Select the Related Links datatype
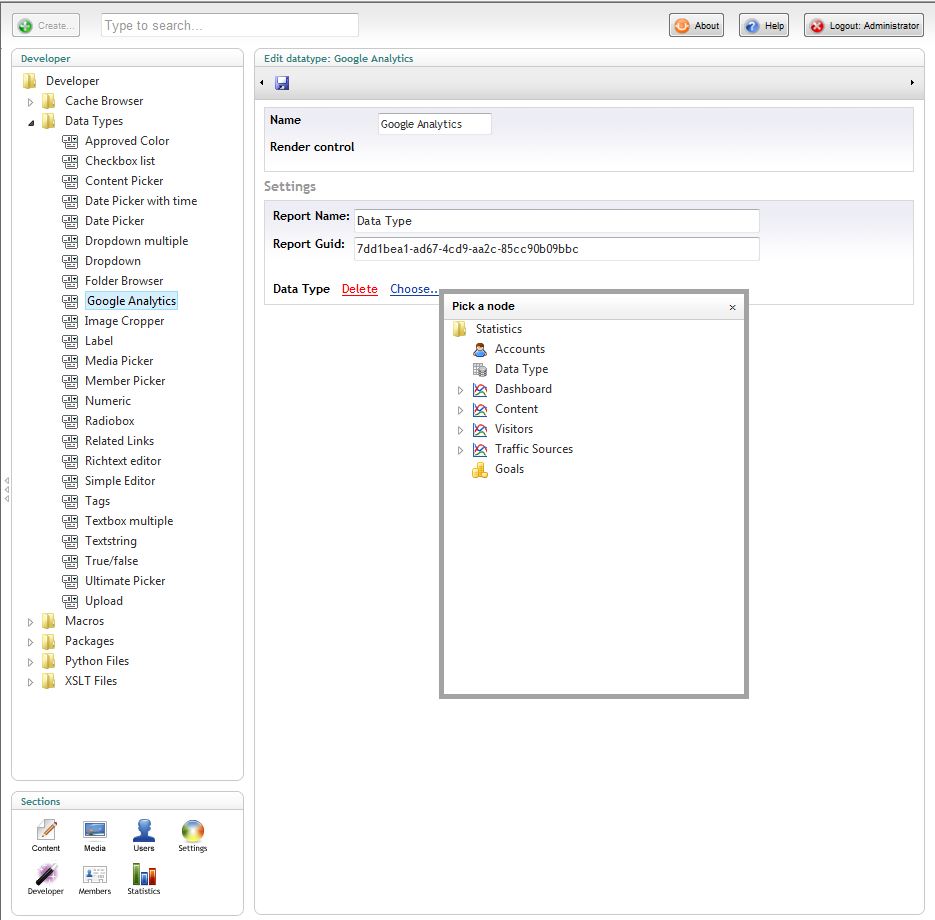The width and height of the screenshot is (935, 920). point(119,441)
